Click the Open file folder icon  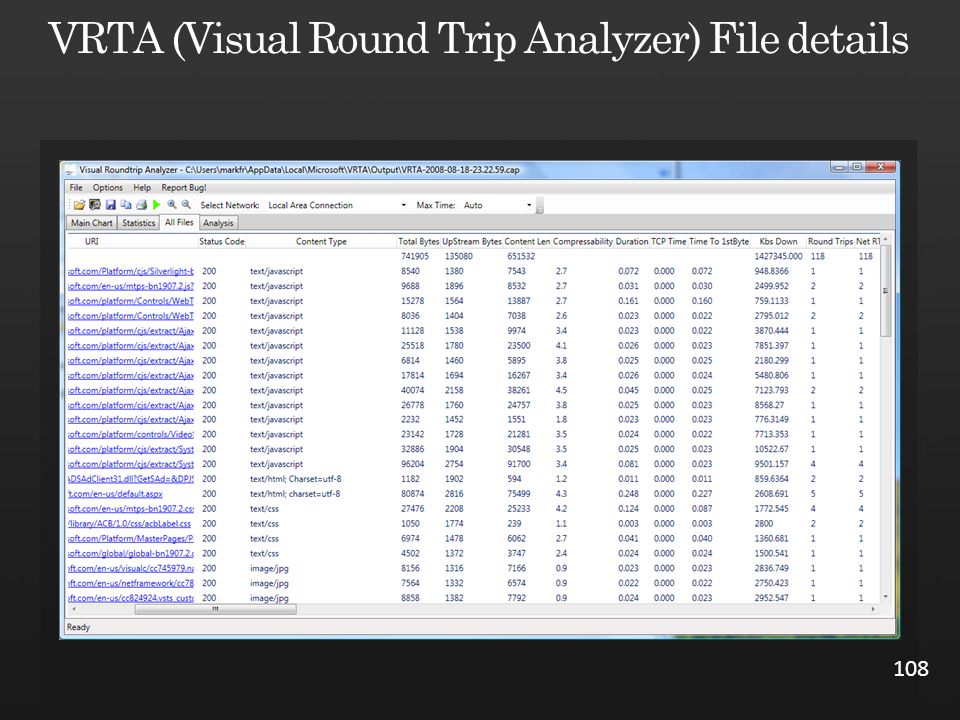(79, 205)
